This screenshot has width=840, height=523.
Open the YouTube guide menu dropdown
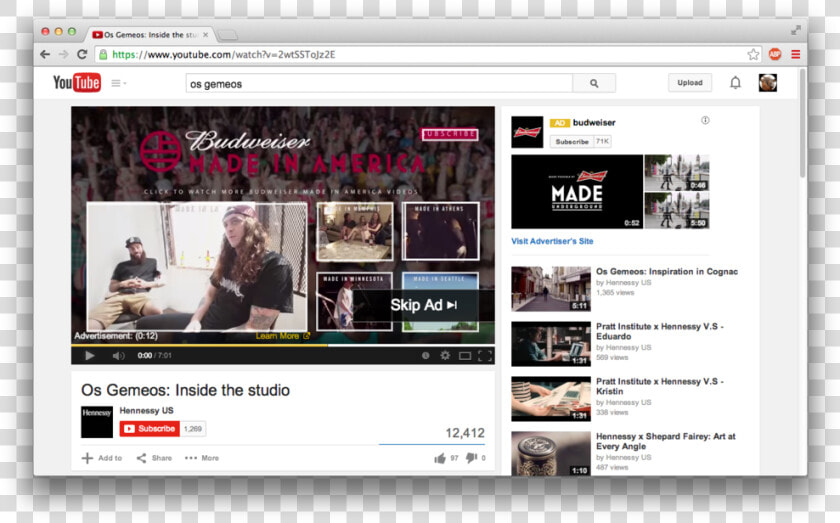coord(118,83)
